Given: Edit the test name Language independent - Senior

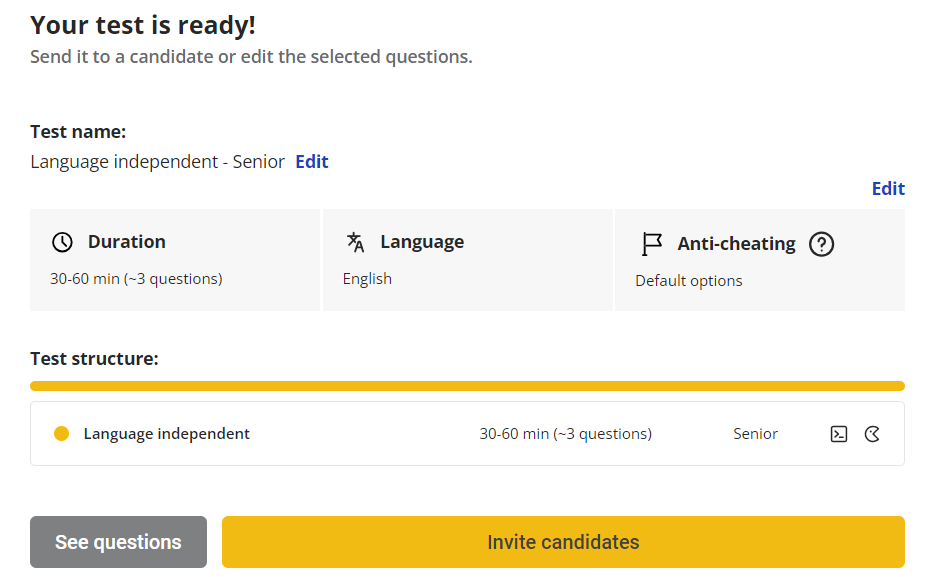Looking at the screenshot, I should [x=311, y=161].
